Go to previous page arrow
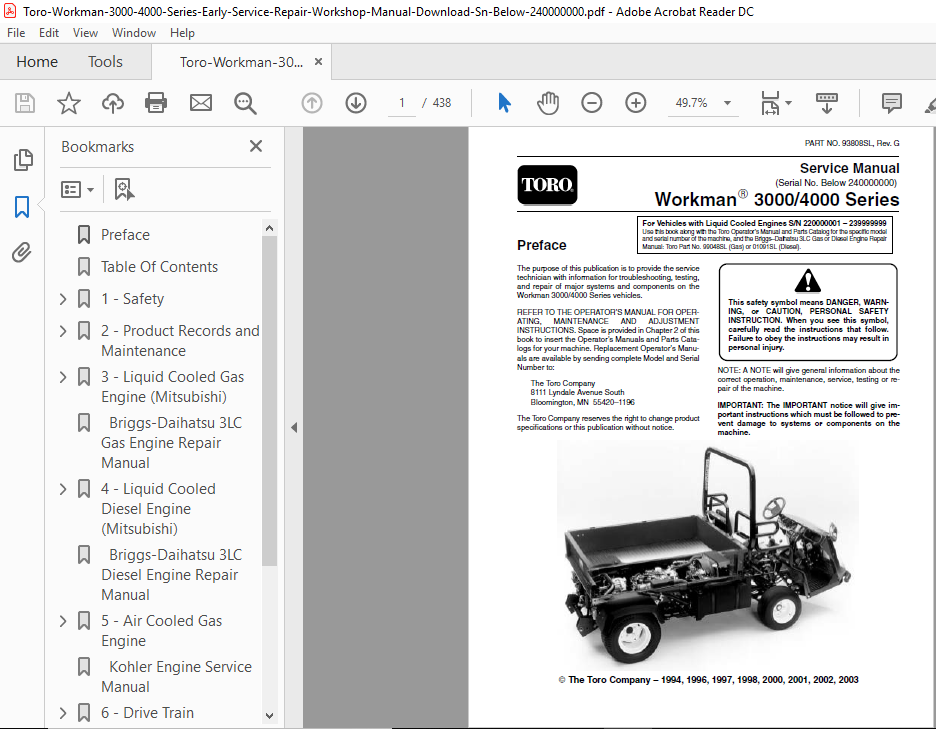 click(312, 103)
